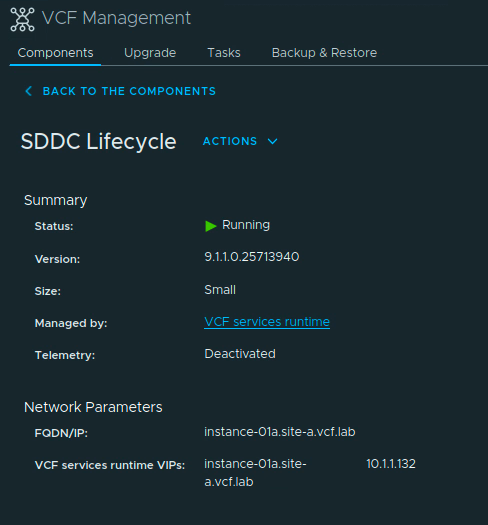
Task: Click the Deactivated telemetry value
Action: coord(240,354)
